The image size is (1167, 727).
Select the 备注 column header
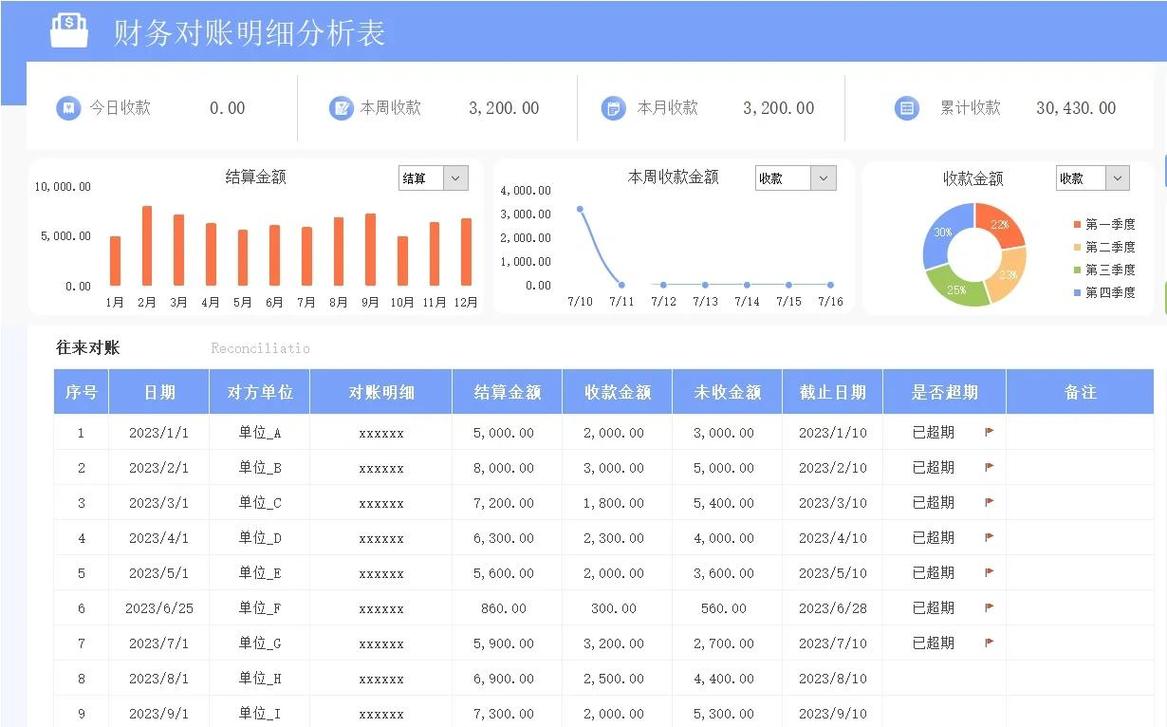(1080, 391)
